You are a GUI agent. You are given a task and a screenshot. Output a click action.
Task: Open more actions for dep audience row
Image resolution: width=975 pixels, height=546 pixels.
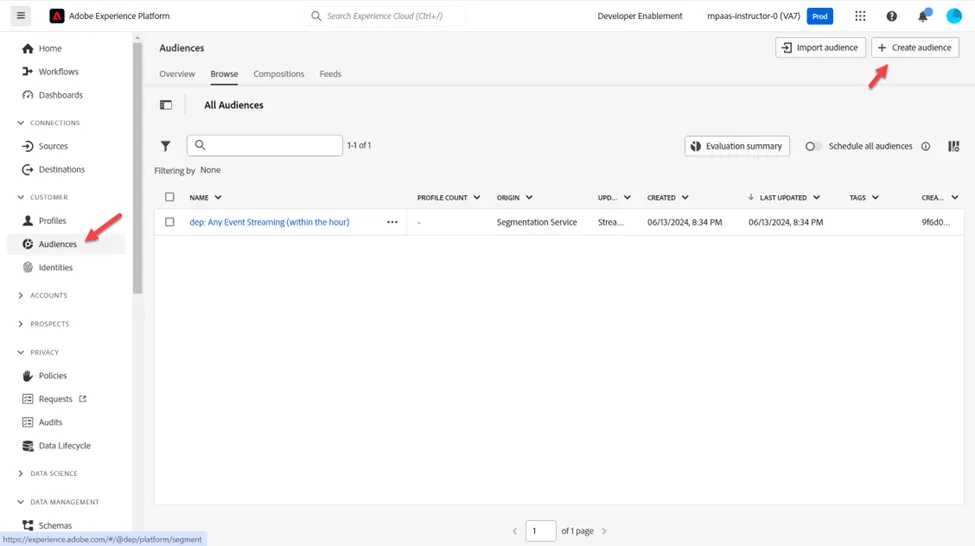click(x=392, y=222)
